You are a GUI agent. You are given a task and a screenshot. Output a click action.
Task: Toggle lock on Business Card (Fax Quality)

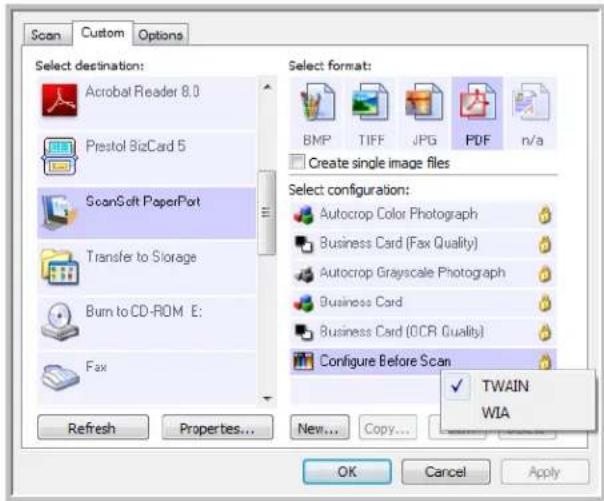(x=544, y=245)
